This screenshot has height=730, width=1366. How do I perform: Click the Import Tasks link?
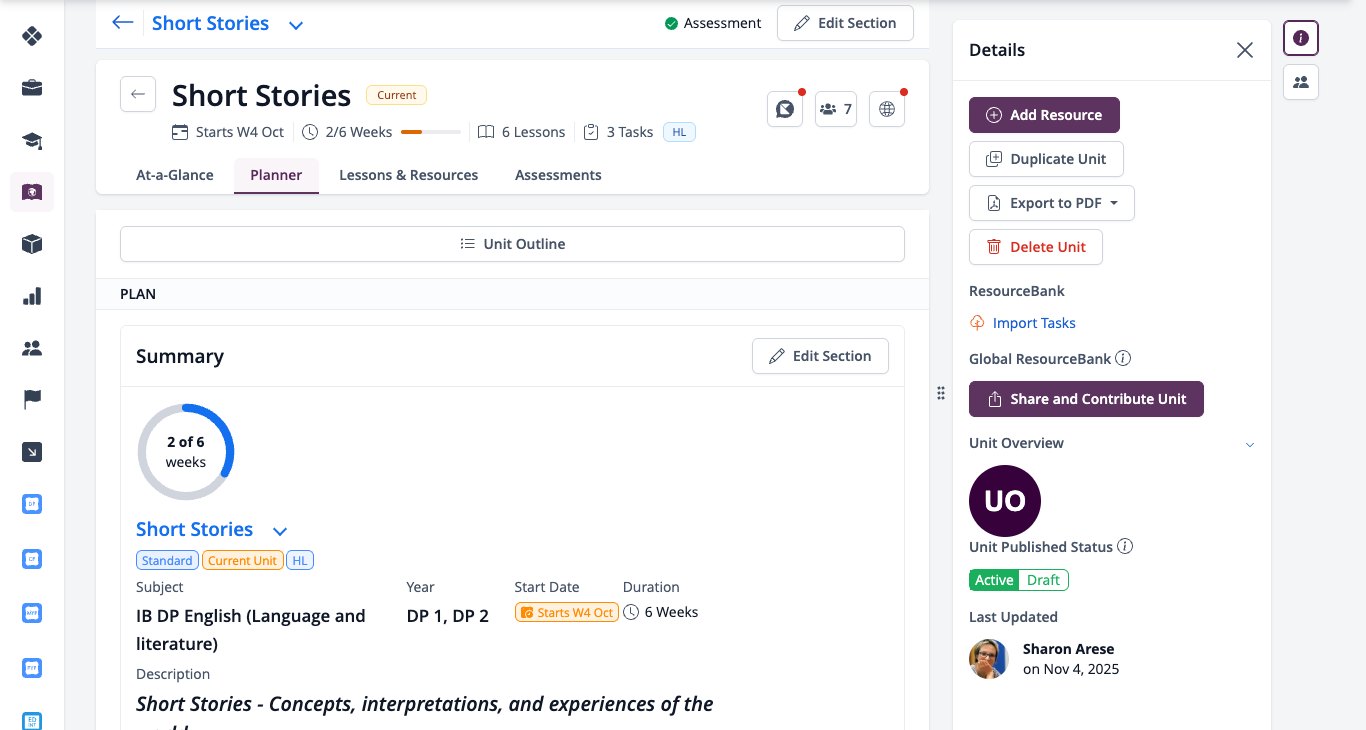(1034, 323)
